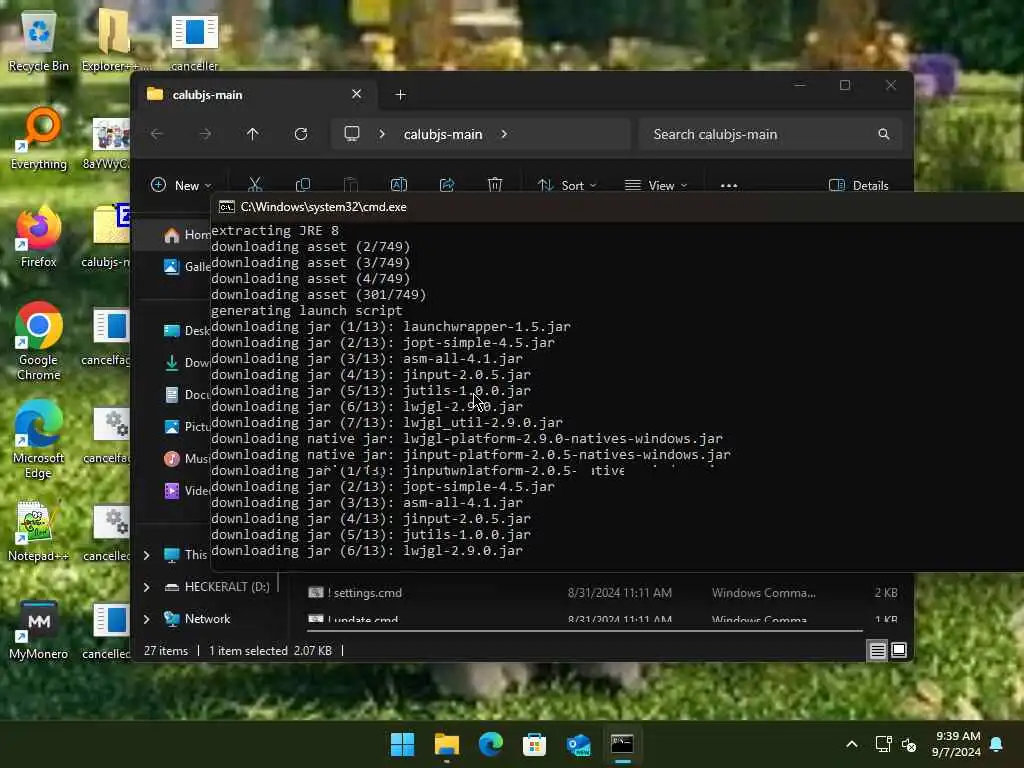The height and width of the screenshot is (768, 1024).
Task: Expand the HECKERALT (D:) drive node
Action: [147, 587]
